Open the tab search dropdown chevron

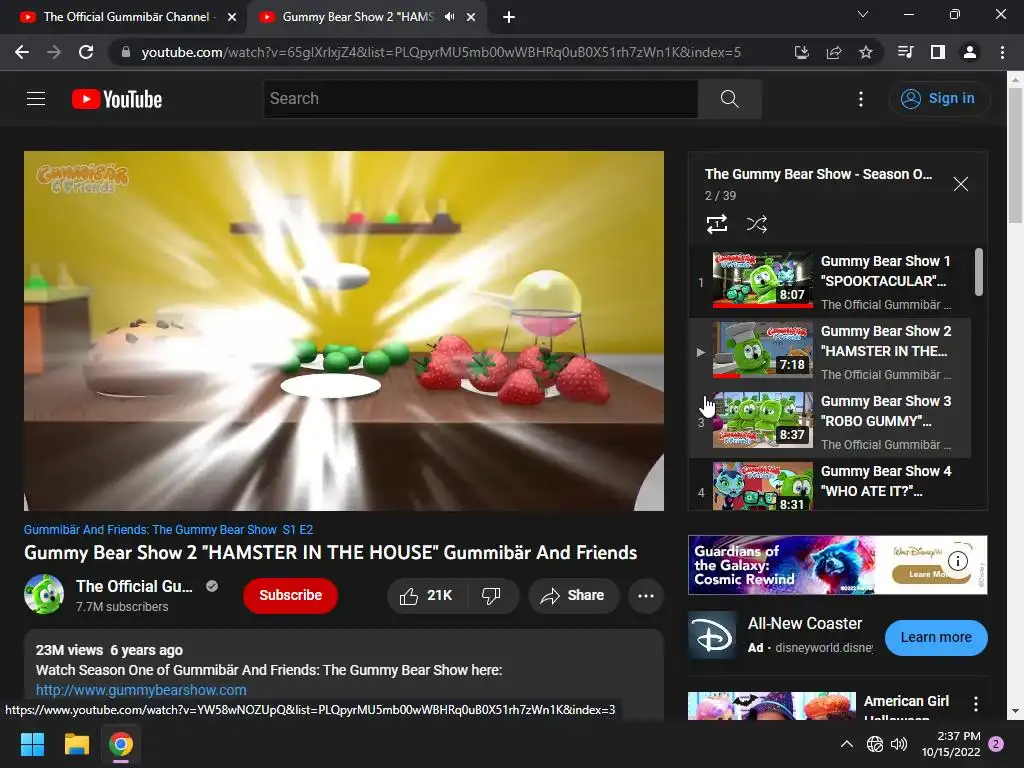click(863, 14)
